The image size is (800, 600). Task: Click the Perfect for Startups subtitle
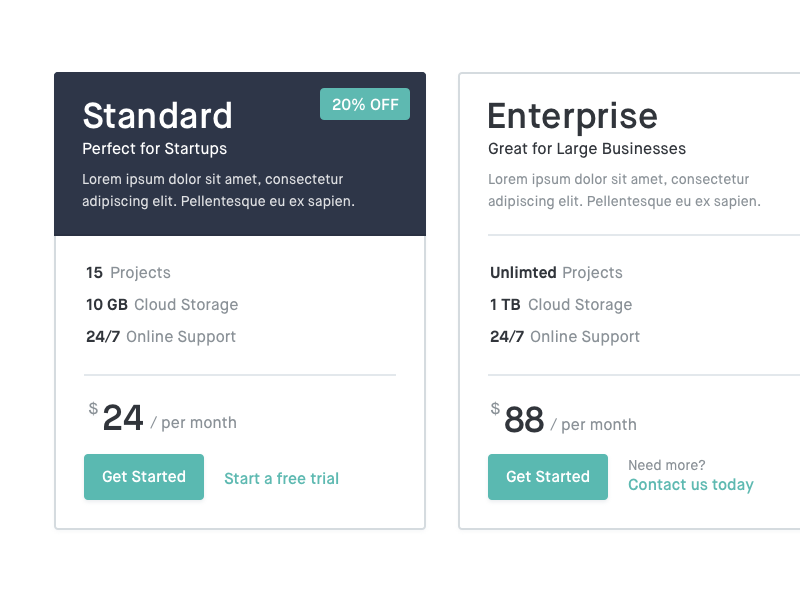click(154, 149)
